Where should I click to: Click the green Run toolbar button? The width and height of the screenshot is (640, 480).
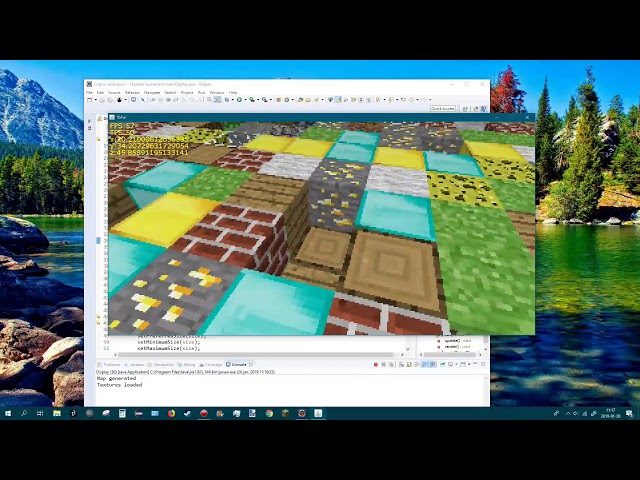point(239,100)
